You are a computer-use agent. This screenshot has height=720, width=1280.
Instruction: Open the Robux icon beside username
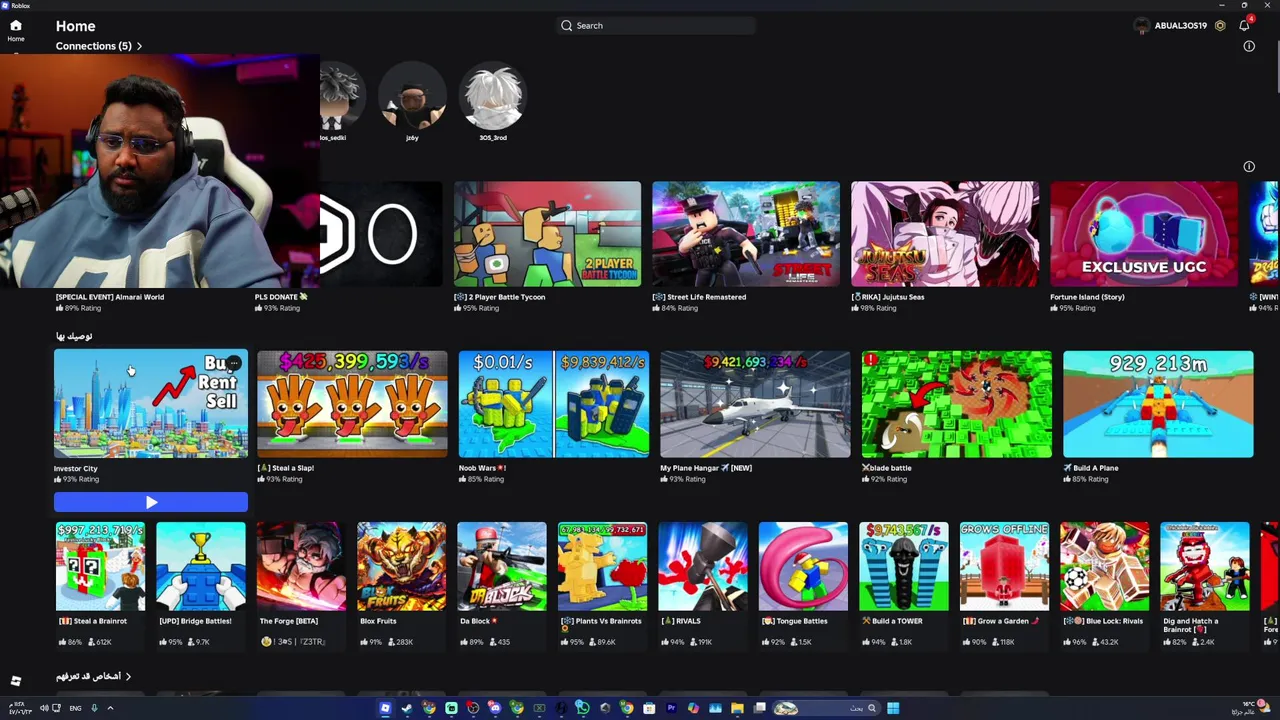1220,25
